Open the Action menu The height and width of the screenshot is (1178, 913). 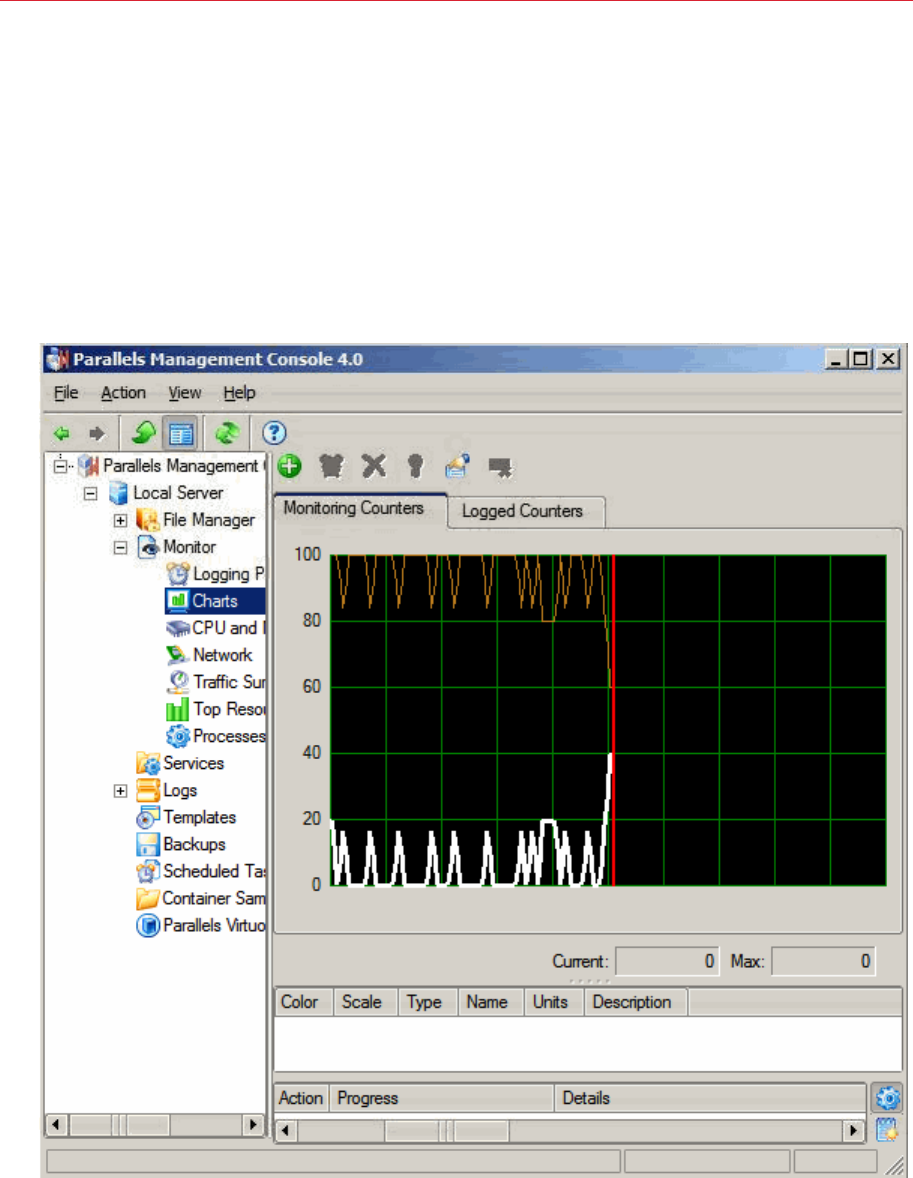[x=123, y=393]
